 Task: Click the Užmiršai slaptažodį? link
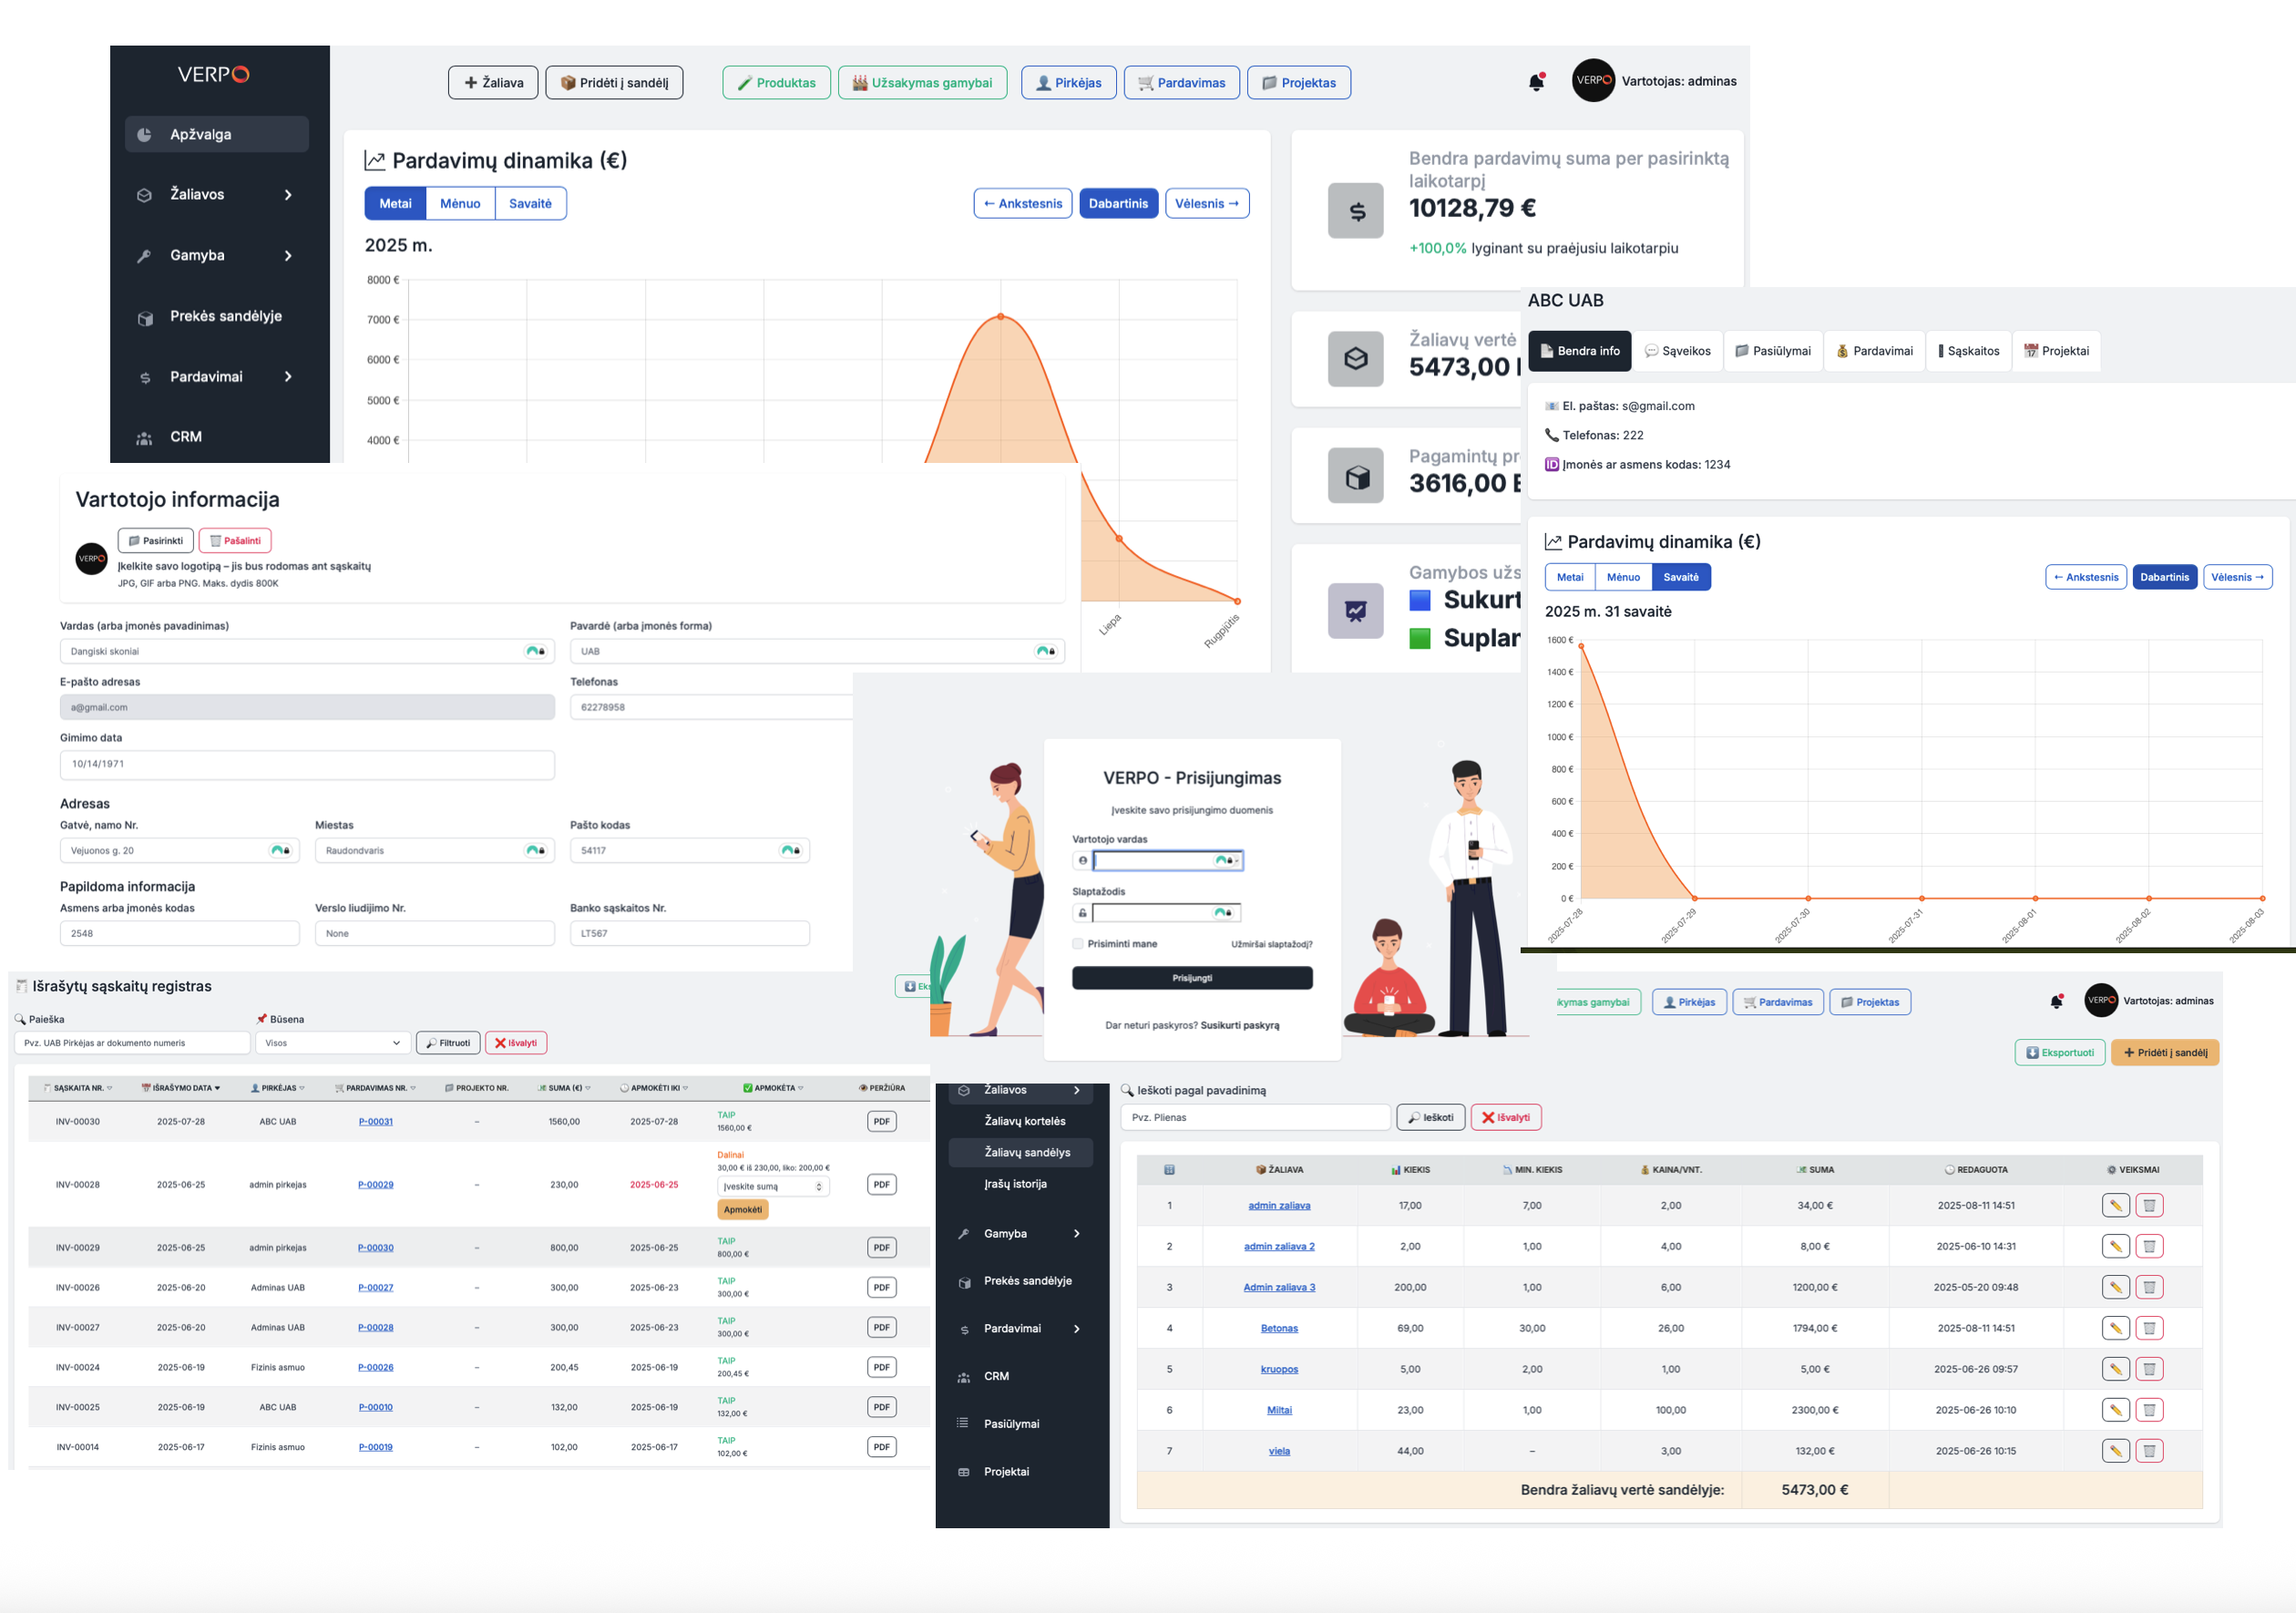pos(1271,944)
